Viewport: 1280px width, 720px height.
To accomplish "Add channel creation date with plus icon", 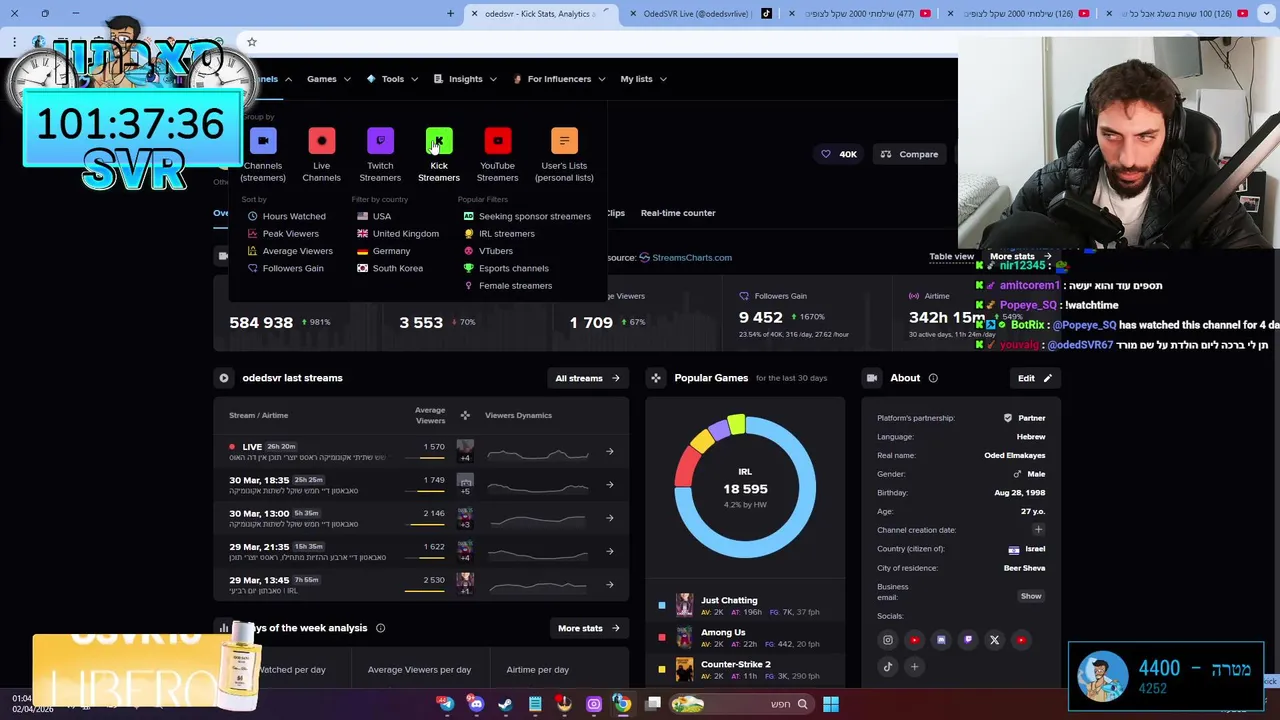I will tap(1038, 530).
